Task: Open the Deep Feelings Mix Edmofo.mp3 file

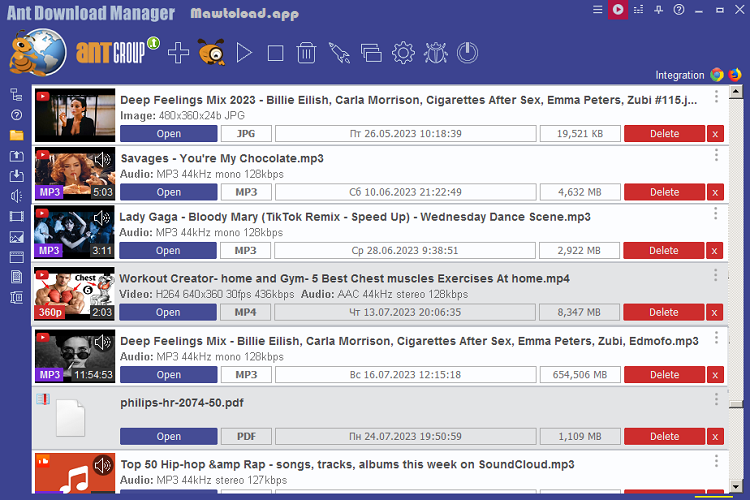Action: pyautogui.click(x=169, y=375)
